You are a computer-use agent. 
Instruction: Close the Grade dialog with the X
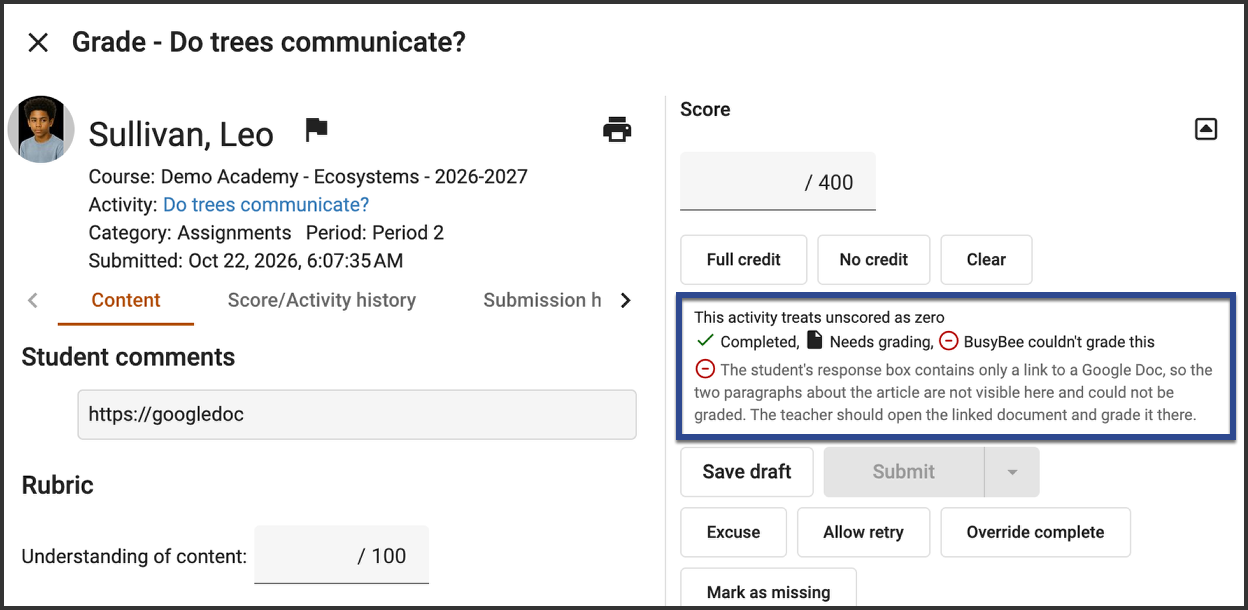tap(38, 42)
